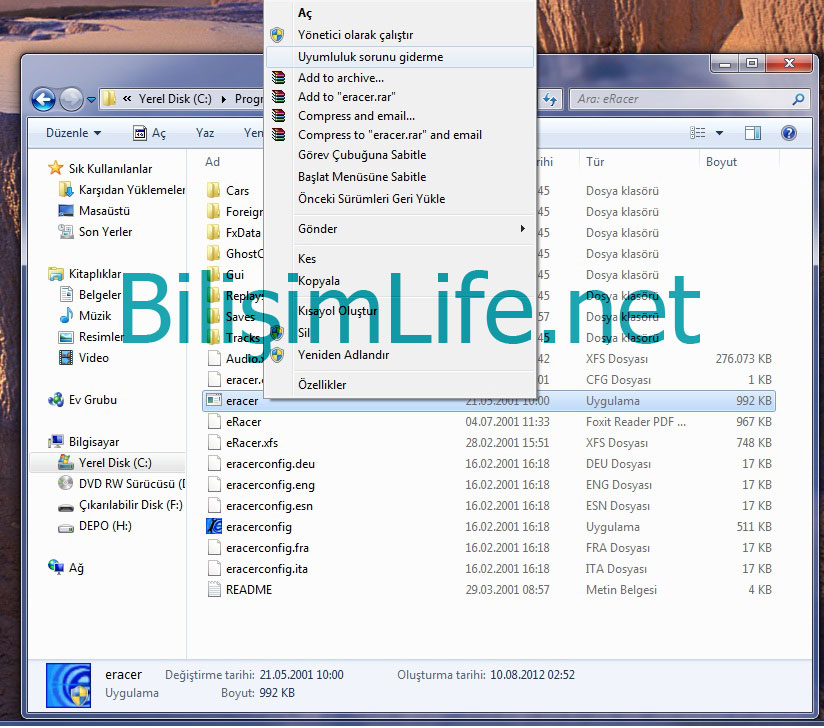Screen dimensions: 824x728
Task: Select Compress to "eracer.rar" and email
Action: (x=400, y=135)
